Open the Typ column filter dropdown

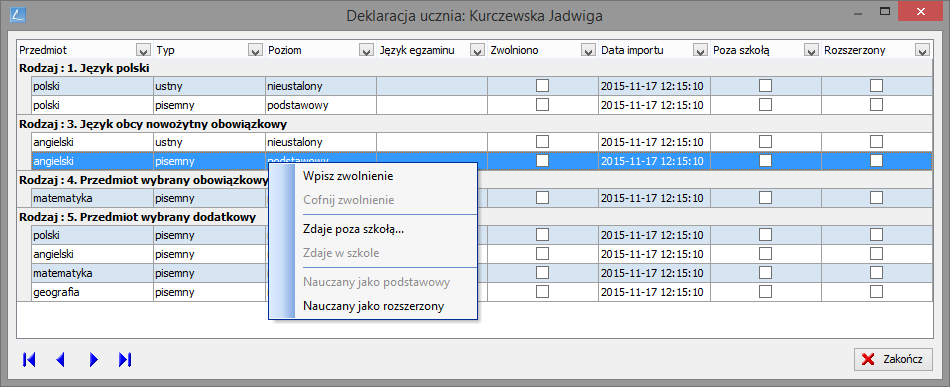click(255, 50)
